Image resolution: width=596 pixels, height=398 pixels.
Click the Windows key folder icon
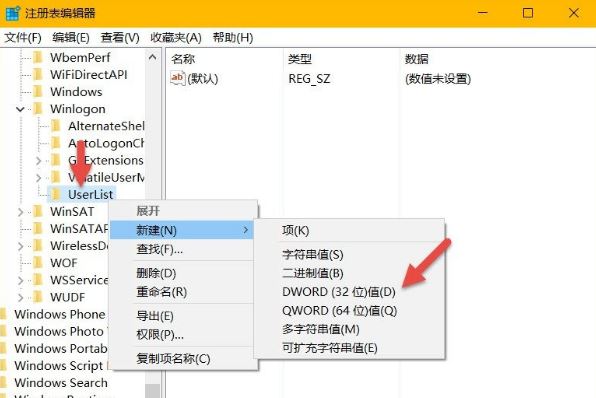(38, 92)
